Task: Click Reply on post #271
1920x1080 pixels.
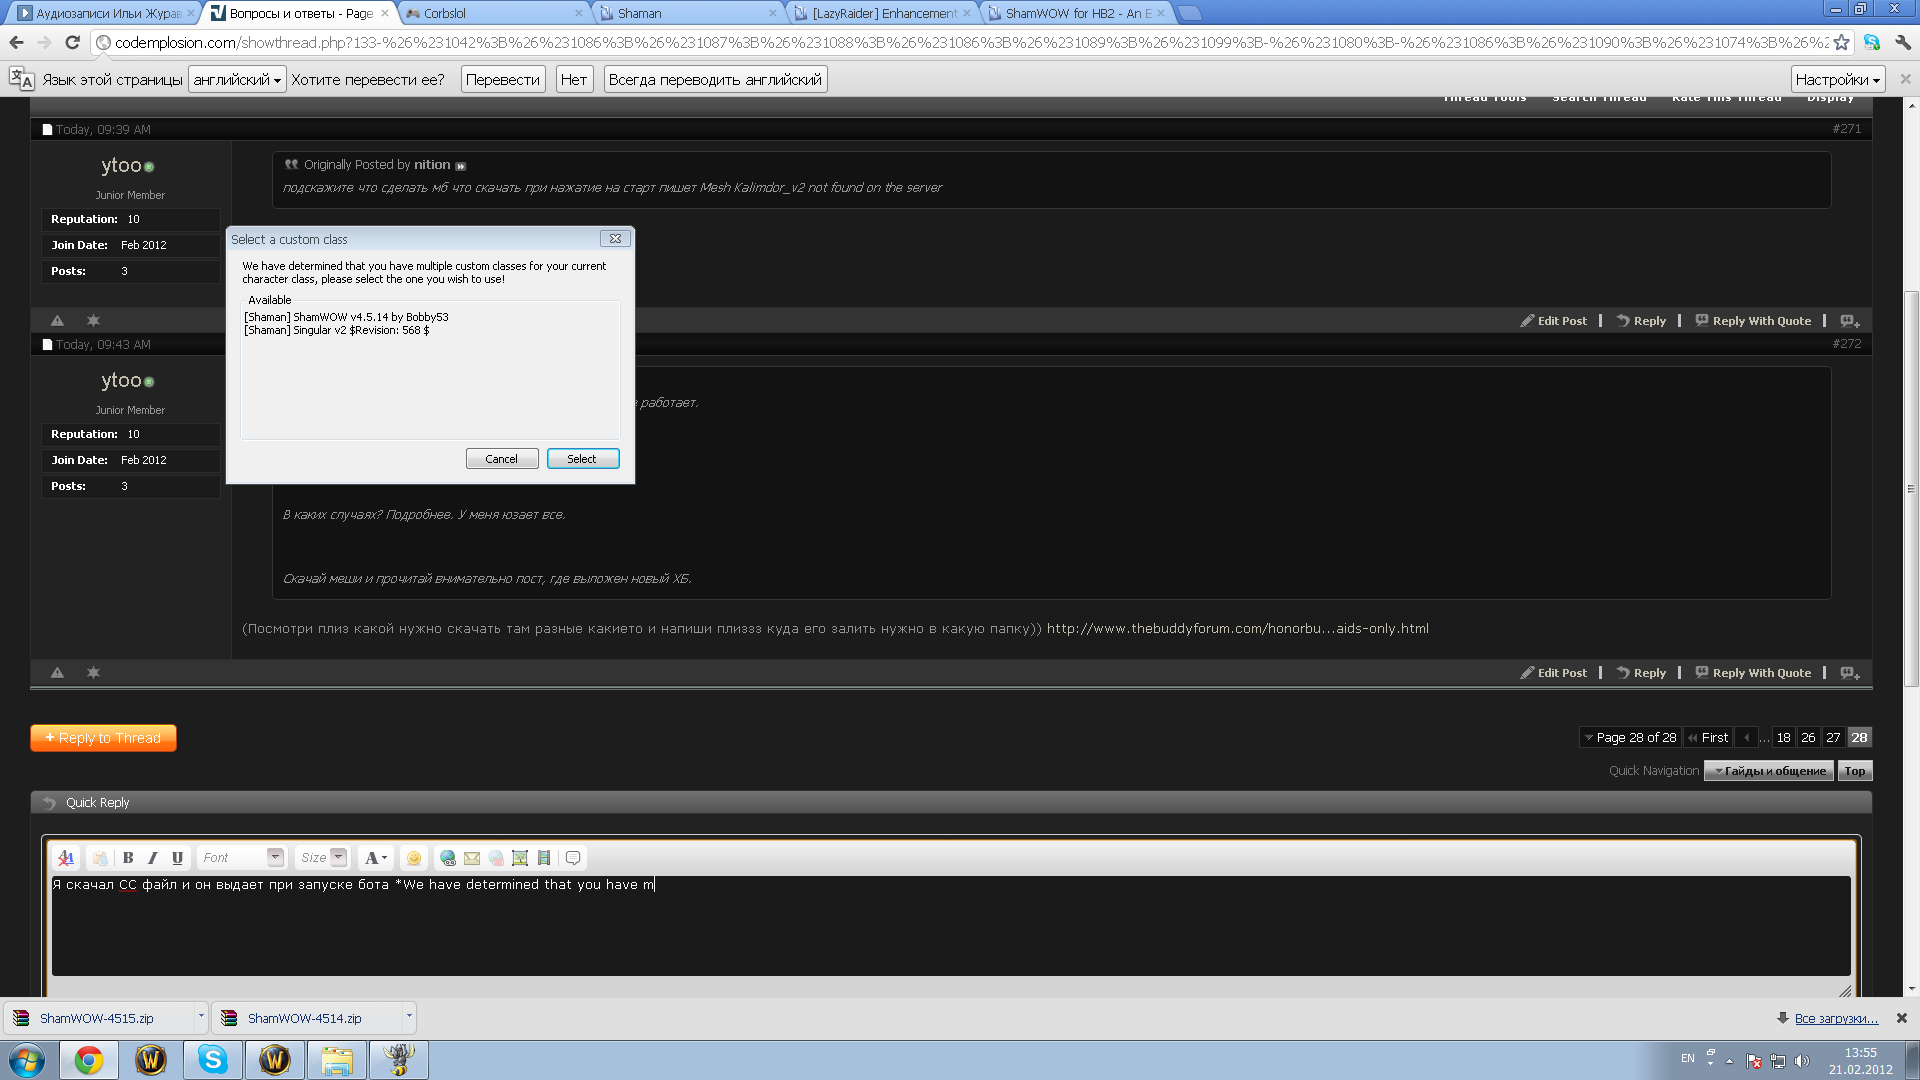Action: click(1641, 321)
